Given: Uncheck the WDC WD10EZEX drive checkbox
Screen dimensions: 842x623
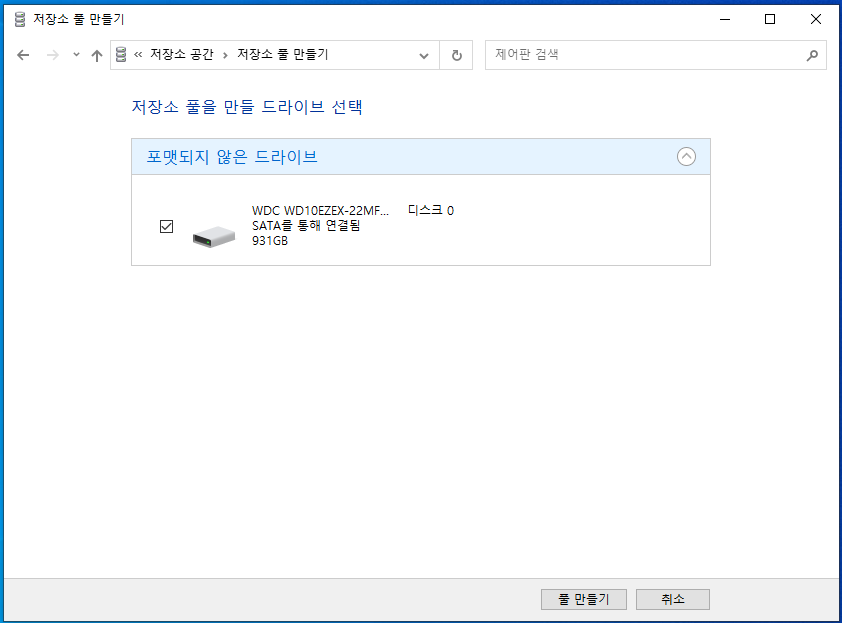Looking at the screenshot, I should [166, 226].
